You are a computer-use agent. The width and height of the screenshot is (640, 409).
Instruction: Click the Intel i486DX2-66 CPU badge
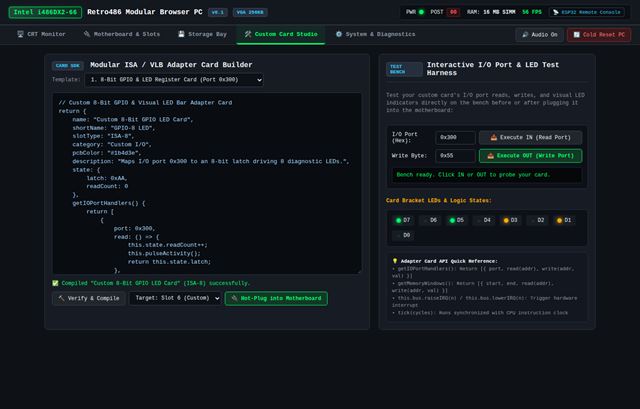(x=45, y=12)
